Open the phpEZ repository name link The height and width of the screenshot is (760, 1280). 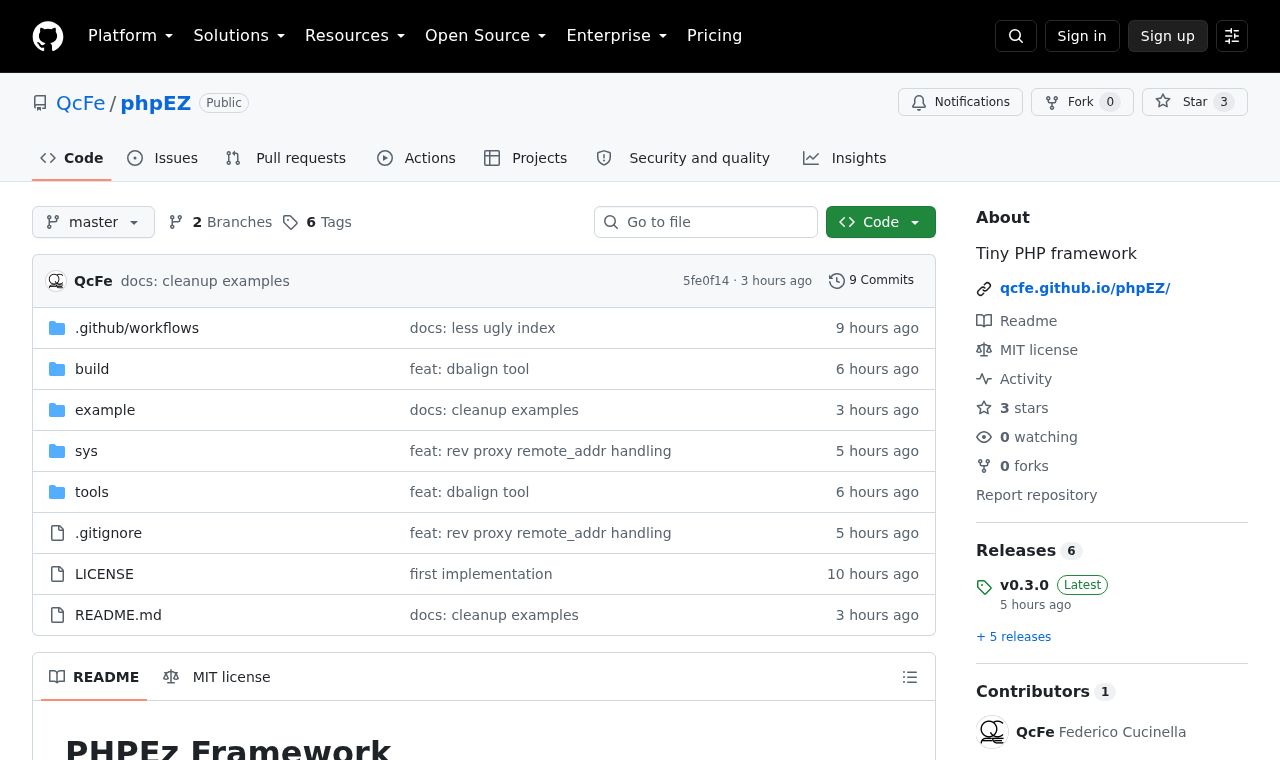pyautogui.click(x=156, y=103)
